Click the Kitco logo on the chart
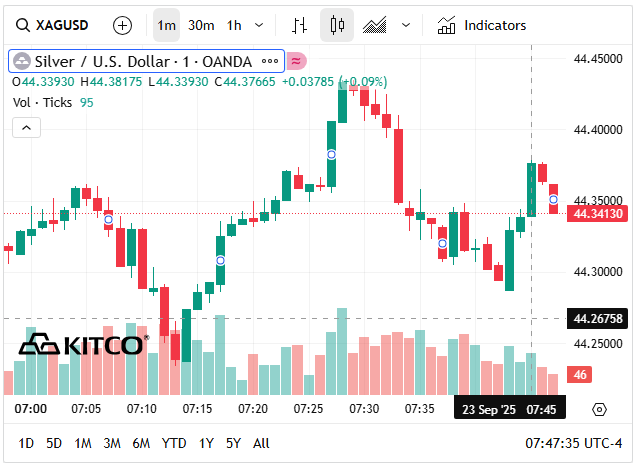This screenshot has width=639, height=466. click(84, 345)
